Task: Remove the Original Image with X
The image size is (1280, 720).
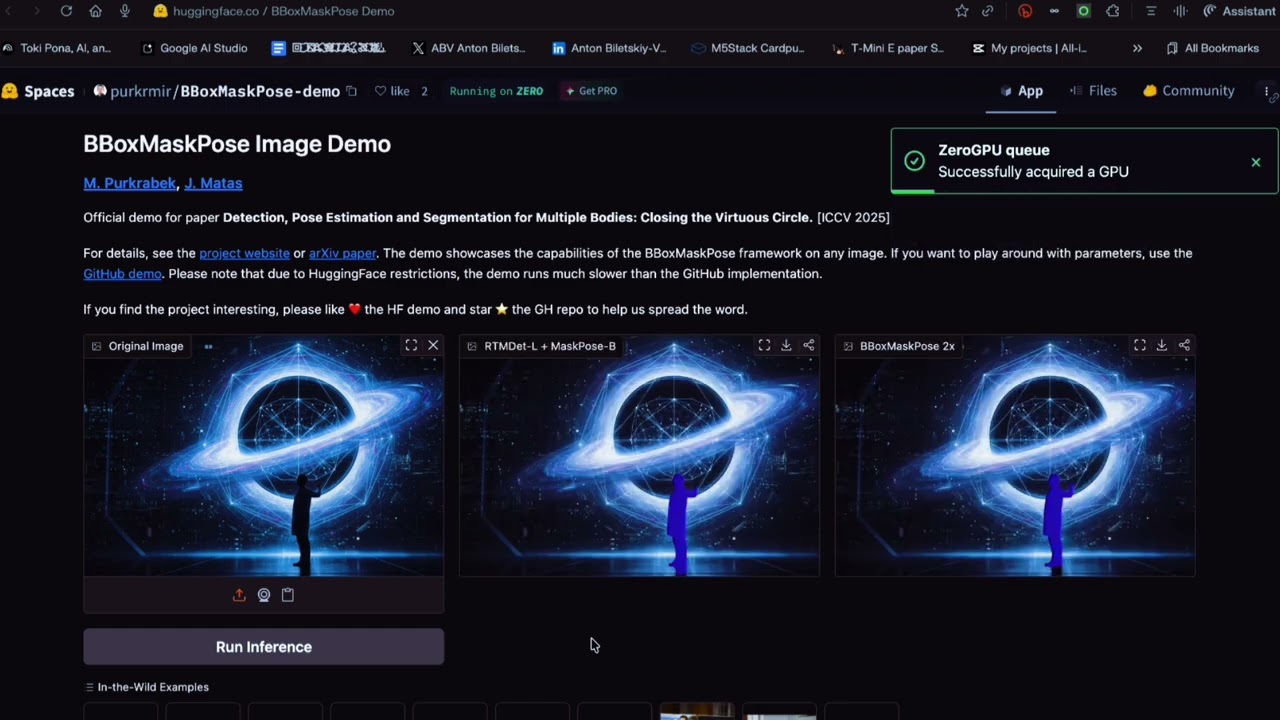Action: [x=433, y=345]
